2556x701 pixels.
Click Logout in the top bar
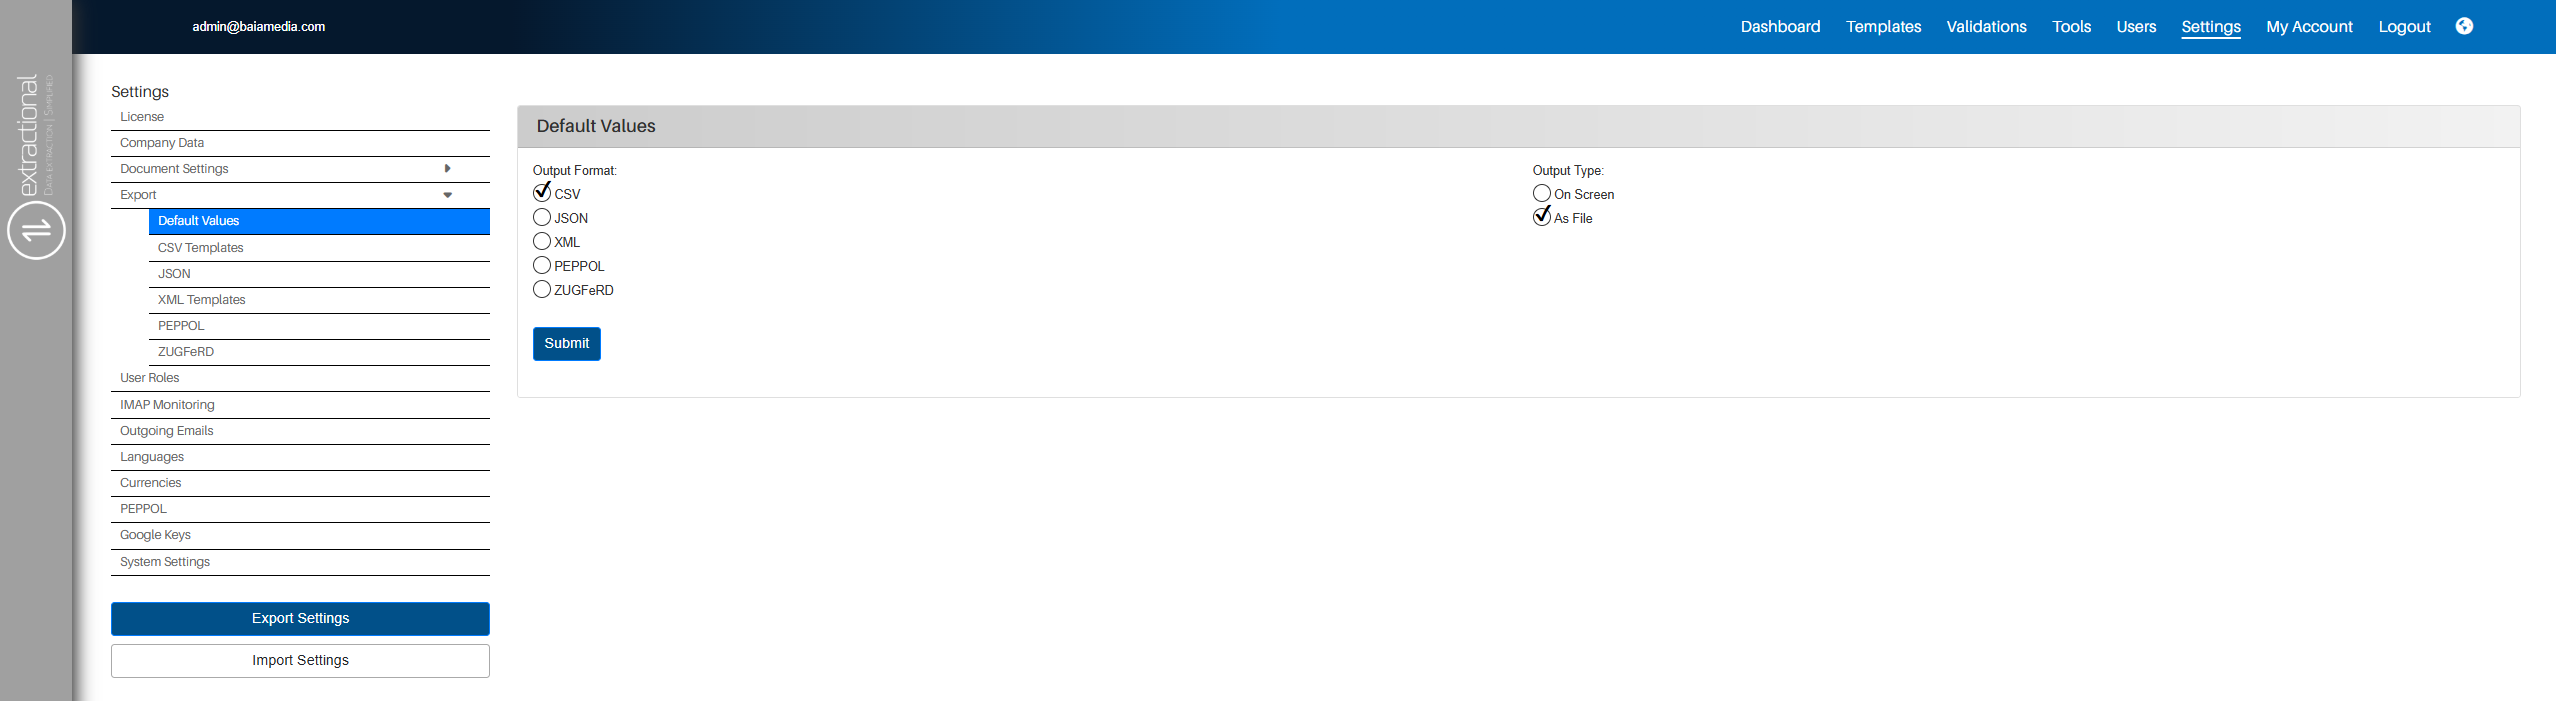[x=2404, y=27]
